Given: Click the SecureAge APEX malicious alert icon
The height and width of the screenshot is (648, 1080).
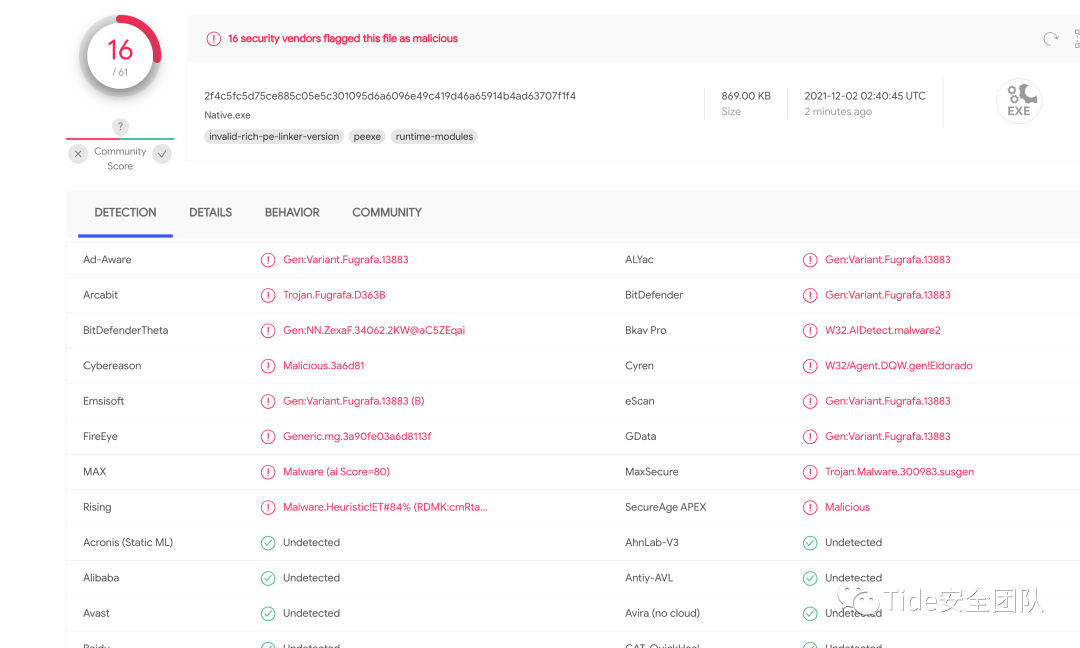Looking at the screenshot, I should click(x=810, y=508).
